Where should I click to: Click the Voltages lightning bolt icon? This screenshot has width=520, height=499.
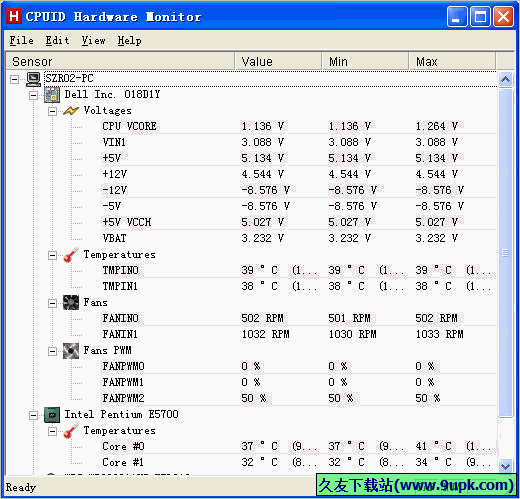(71, 111)
